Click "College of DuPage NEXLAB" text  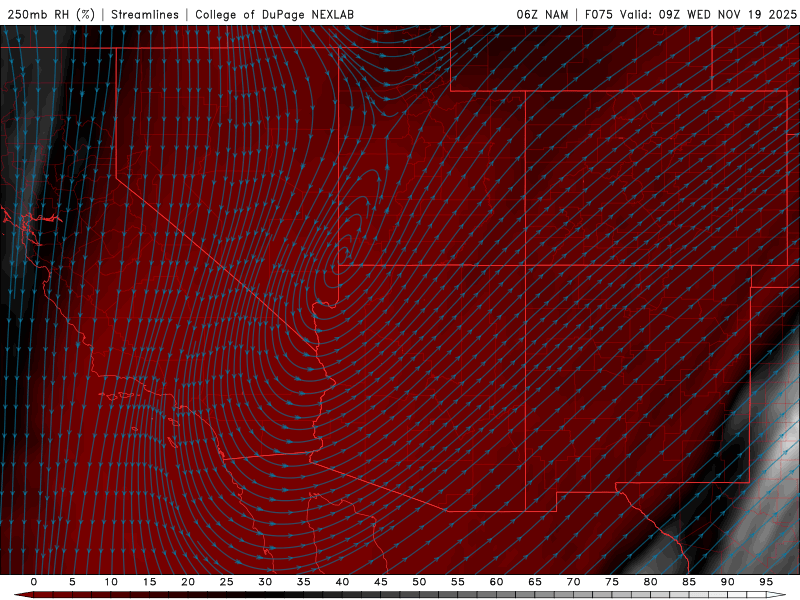274,14
